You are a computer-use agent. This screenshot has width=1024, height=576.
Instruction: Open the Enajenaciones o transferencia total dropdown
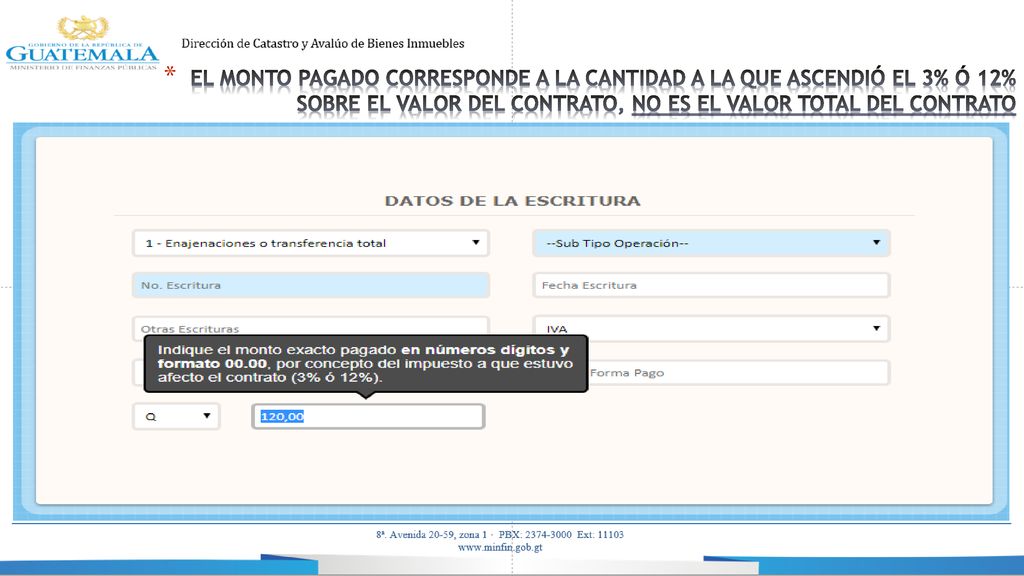click(311, 243)
